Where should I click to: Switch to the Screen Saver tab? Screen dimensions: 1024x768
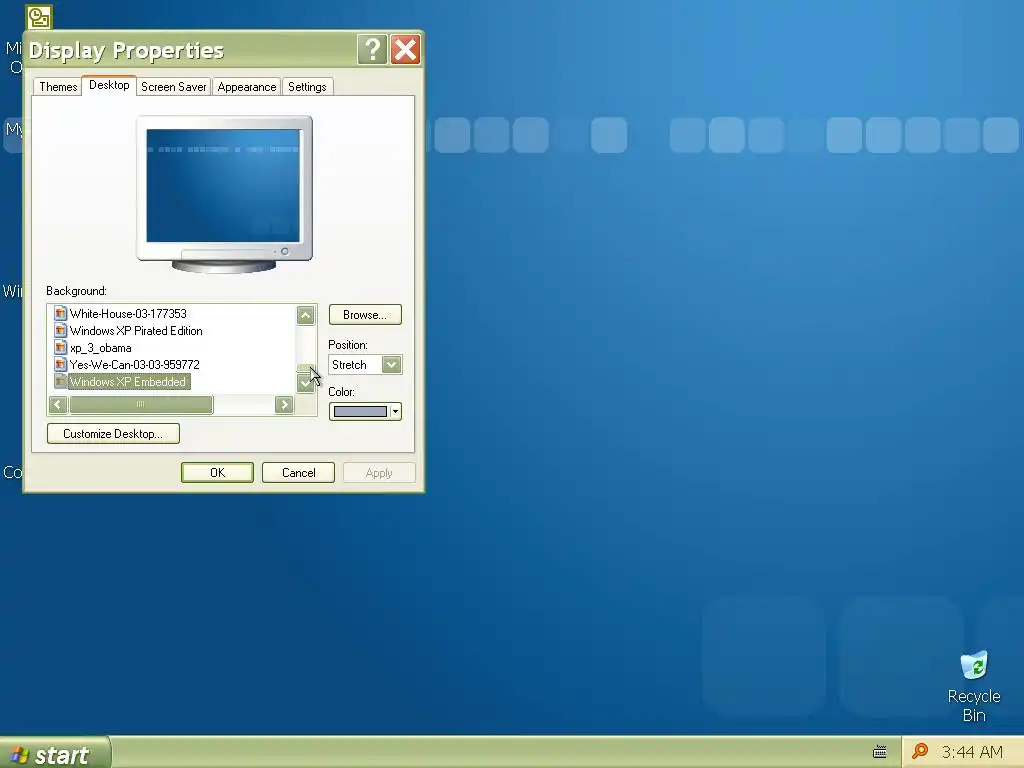pyautogui.click(x=174, y=87)
